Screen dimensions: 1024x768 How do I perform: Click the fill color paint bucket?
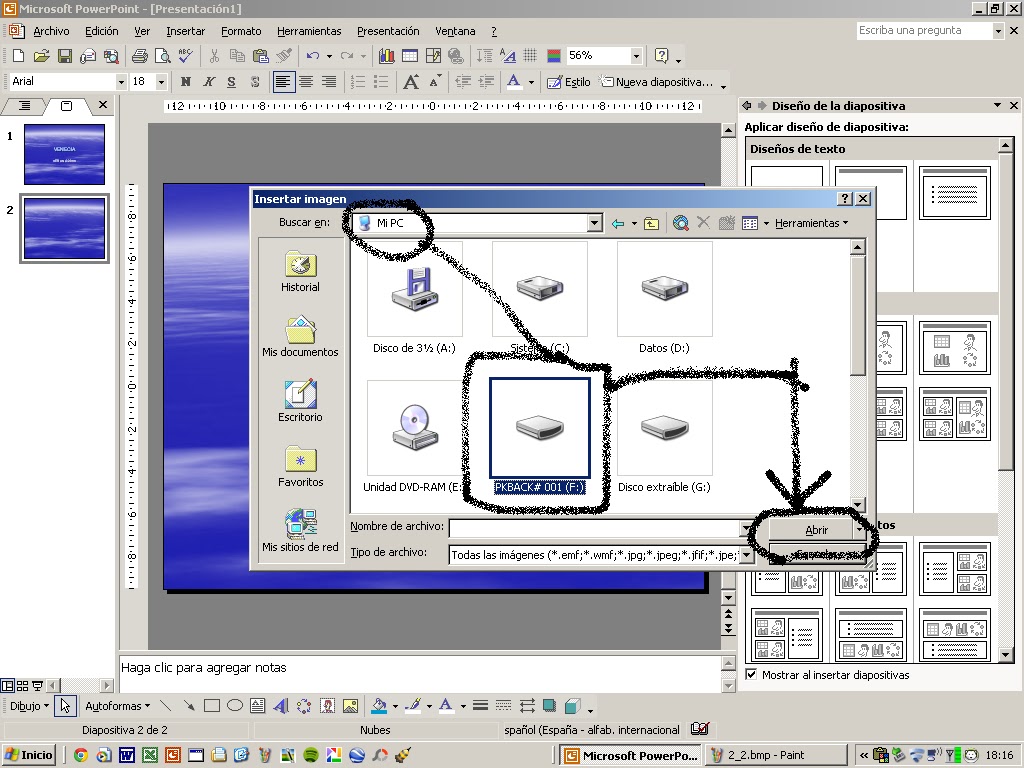pyautogui.click(x=379, y=705)
